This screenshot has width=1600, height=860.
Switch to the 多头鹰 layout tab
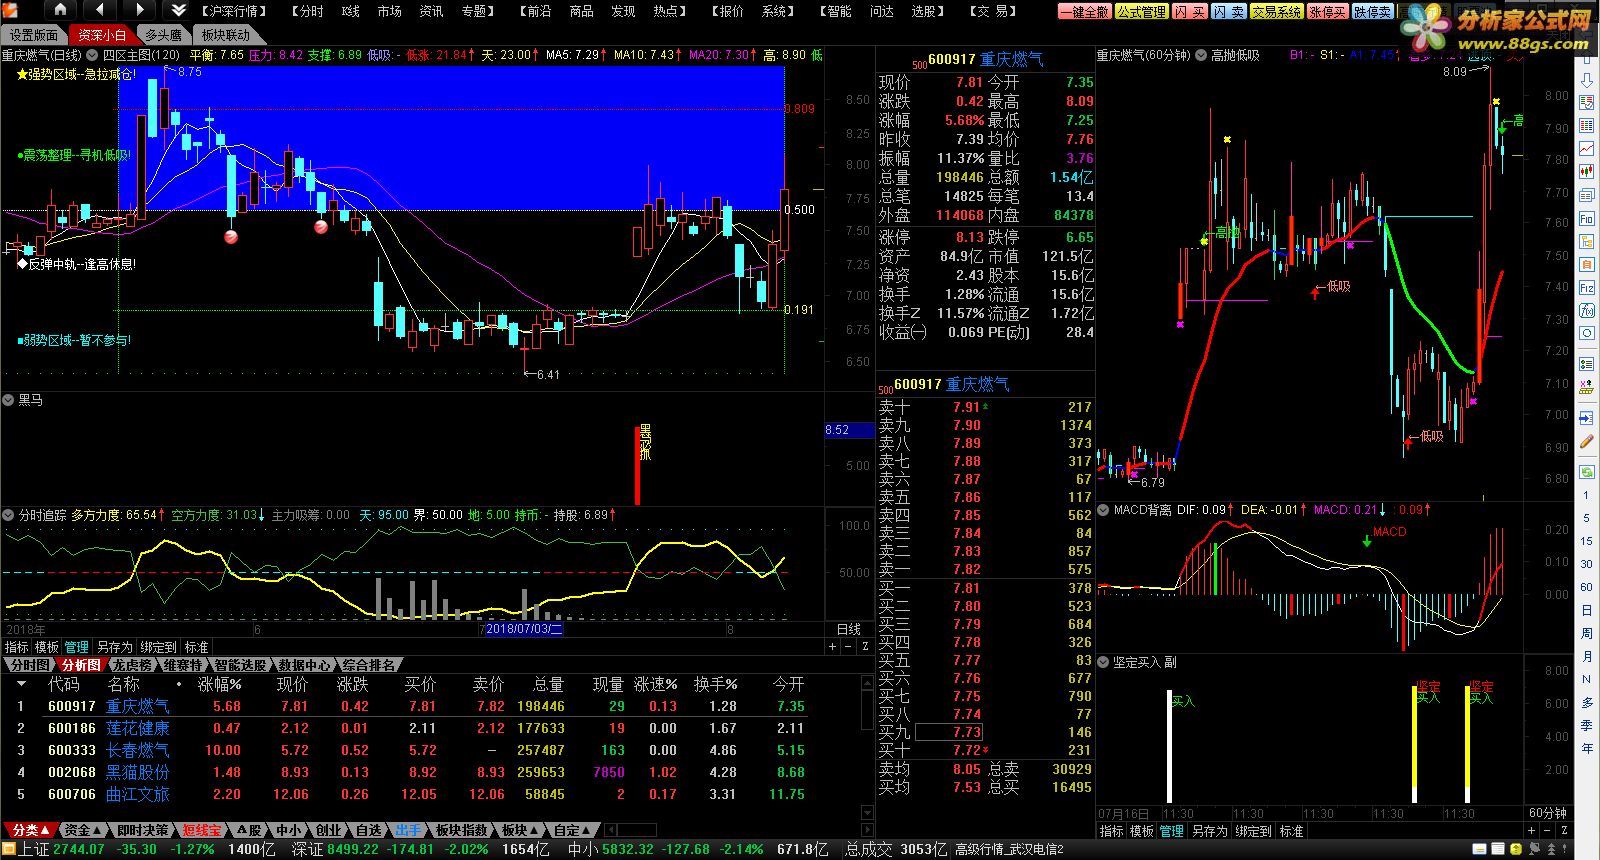pos(163,35)
